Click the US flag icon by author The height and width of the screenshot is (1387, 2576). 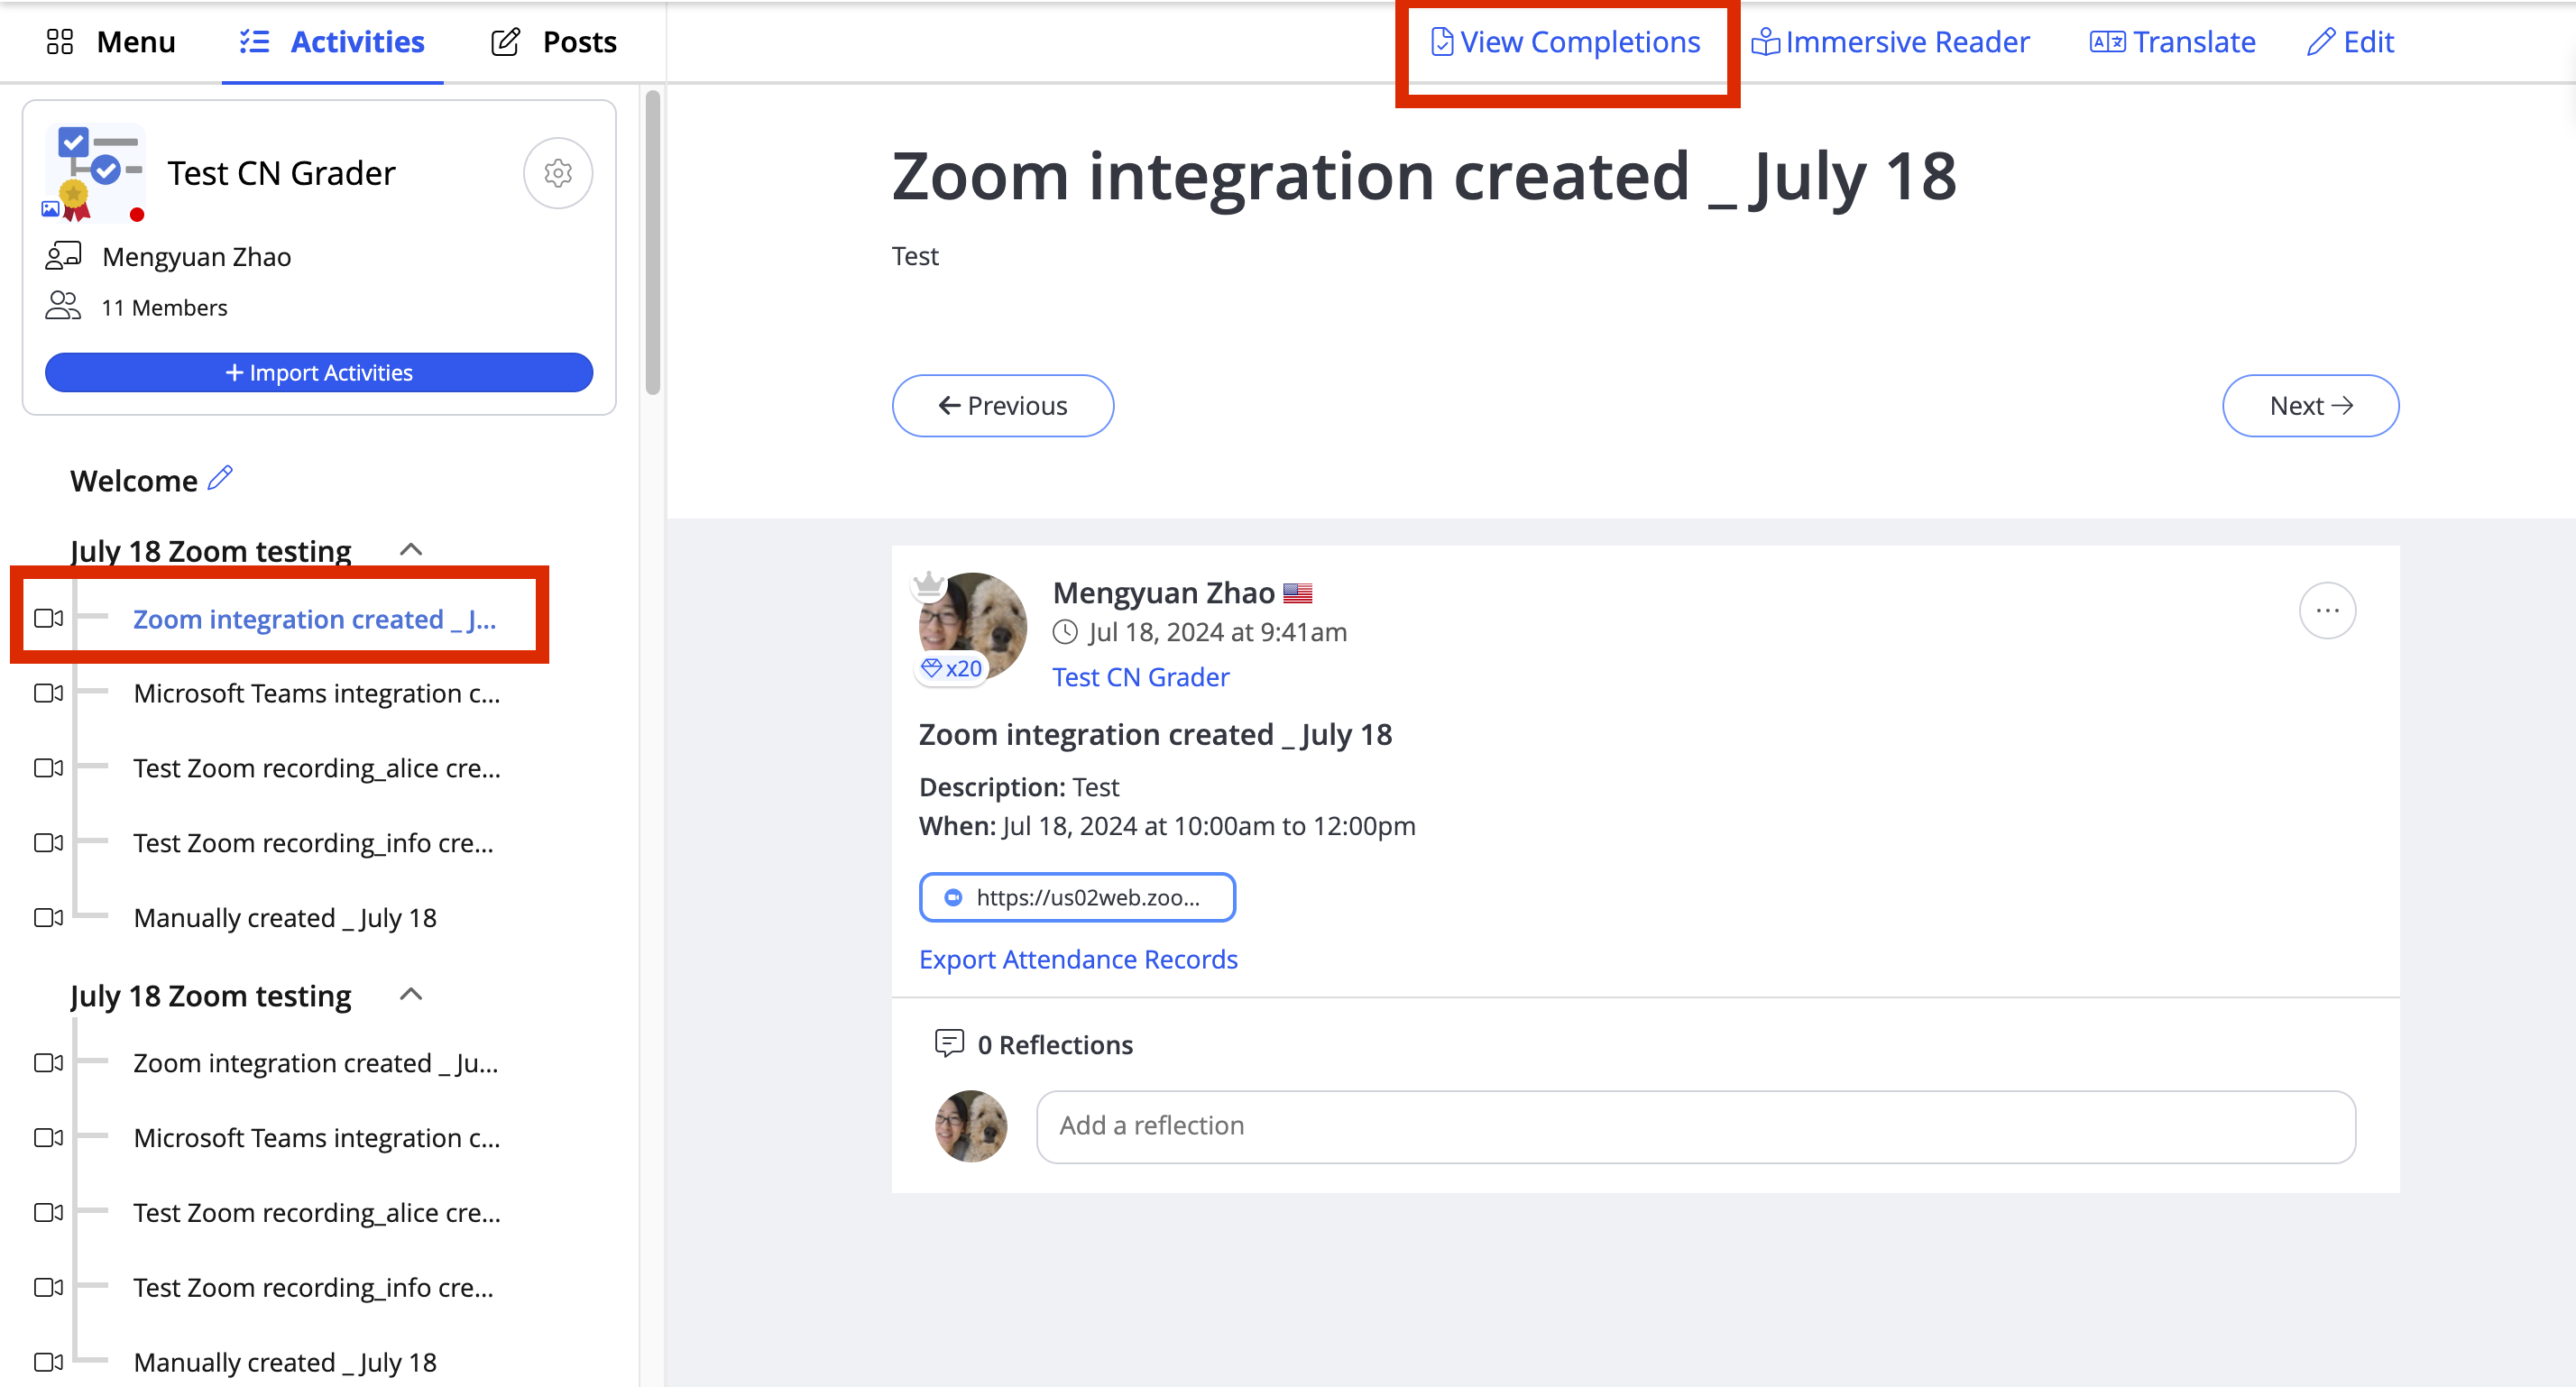[1298, 593]
